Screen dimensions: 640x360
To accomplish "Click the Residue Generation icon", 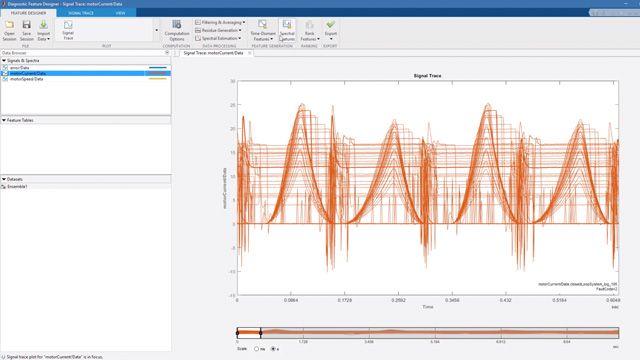I will coord(198,30).
